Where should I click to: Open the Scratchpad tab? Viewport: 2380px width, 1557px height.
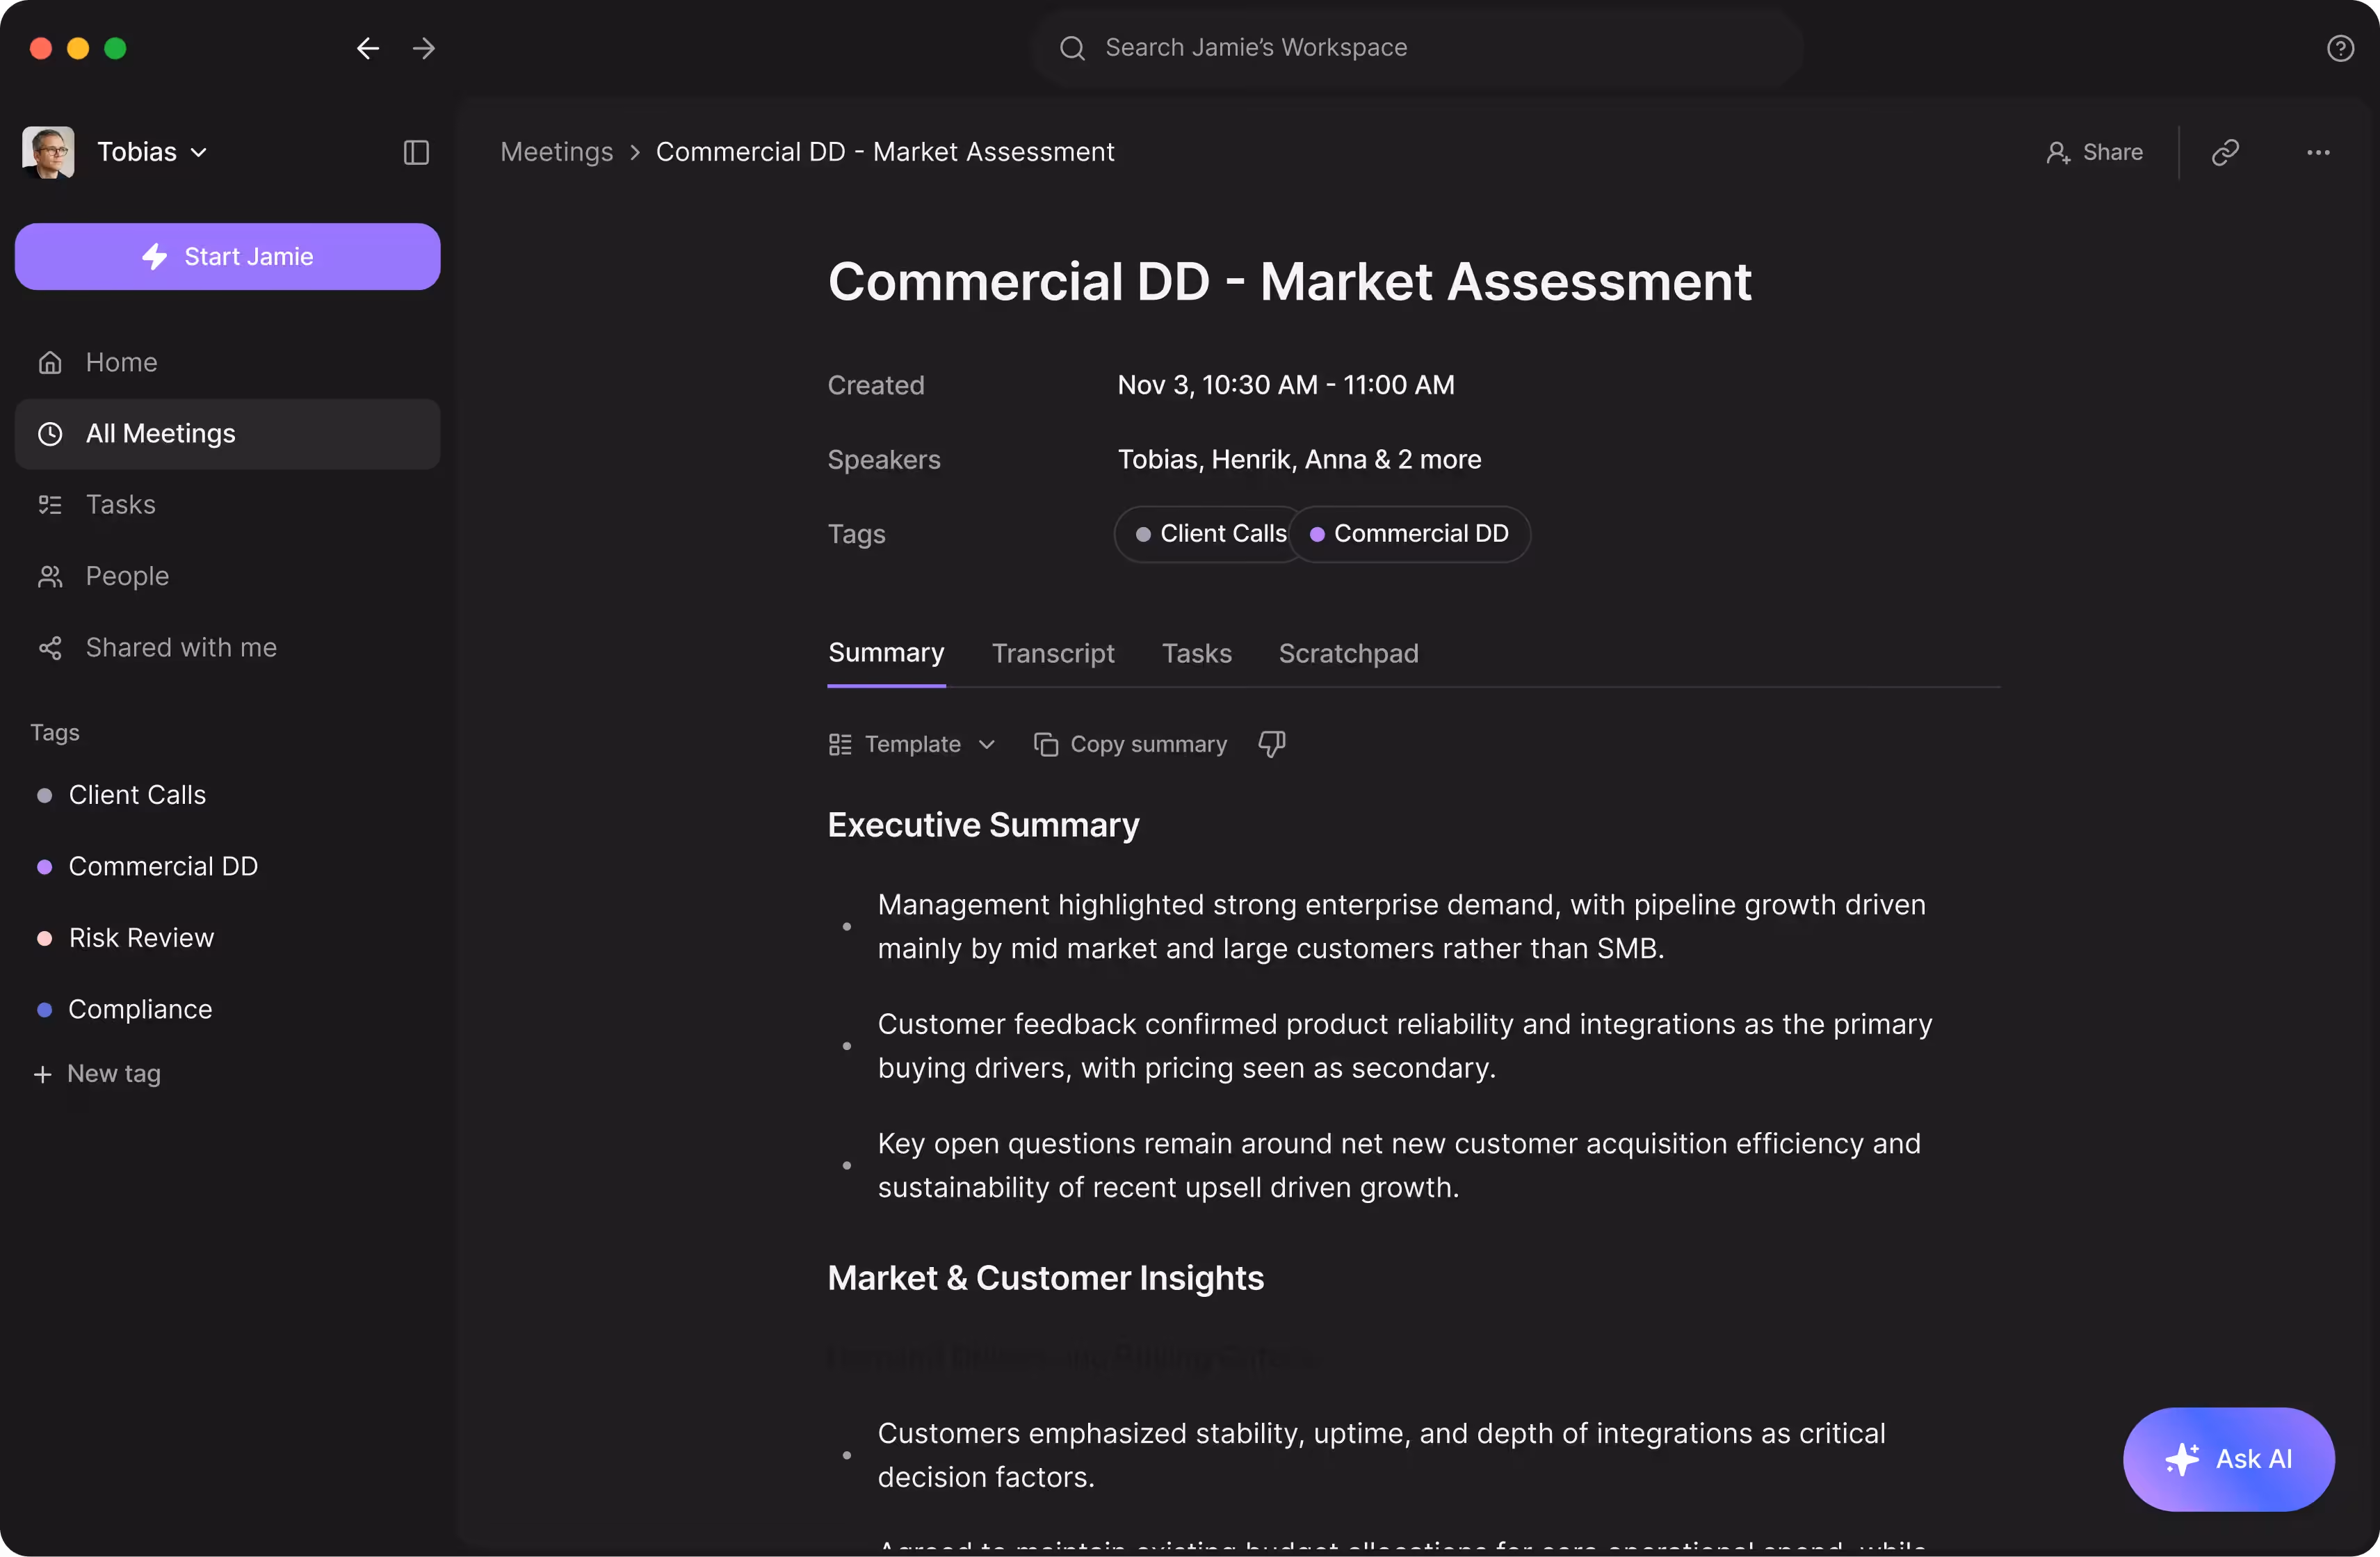point(1348,653)
